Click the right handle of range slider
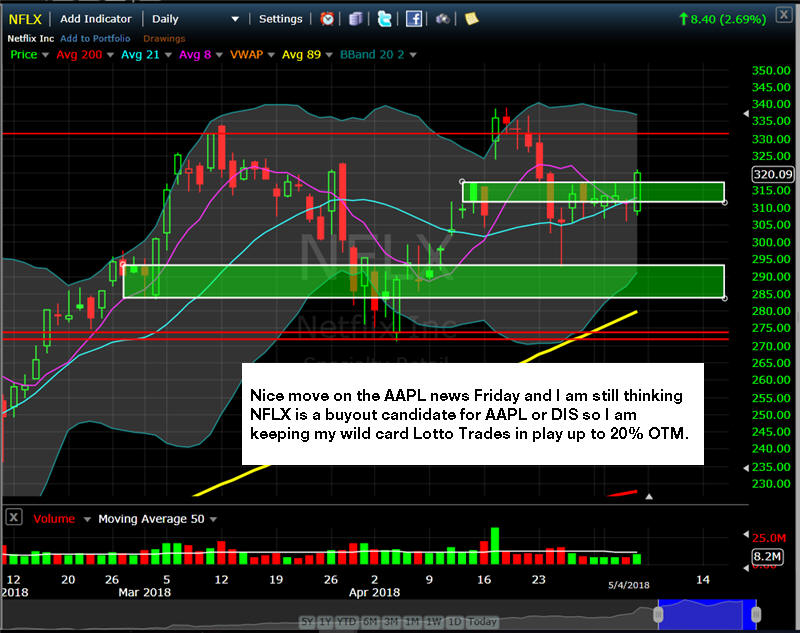800x633 pixels. click(757, 613)
